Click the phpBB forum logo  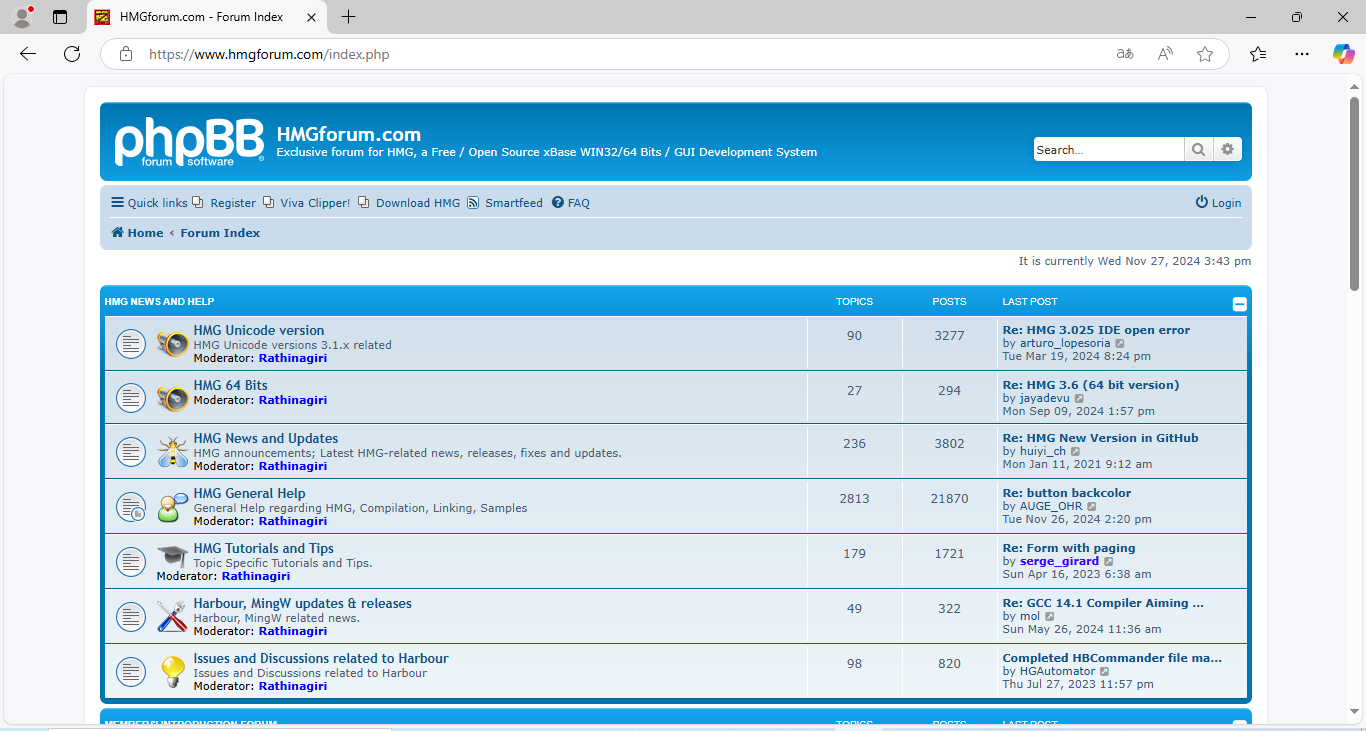pyautogui.click(x=189, y=142)
